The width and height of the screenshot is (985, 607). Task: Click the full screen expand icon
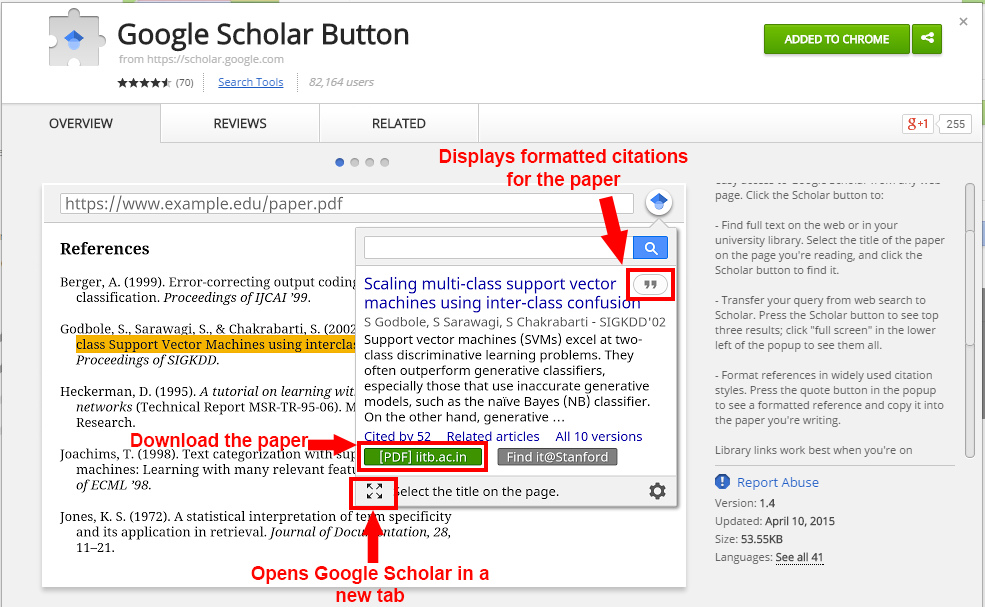coord(374,491)
